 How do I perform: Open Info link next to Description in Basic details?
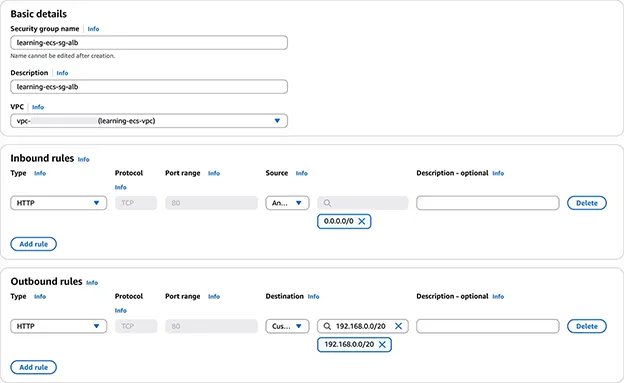tap(62, 73)
